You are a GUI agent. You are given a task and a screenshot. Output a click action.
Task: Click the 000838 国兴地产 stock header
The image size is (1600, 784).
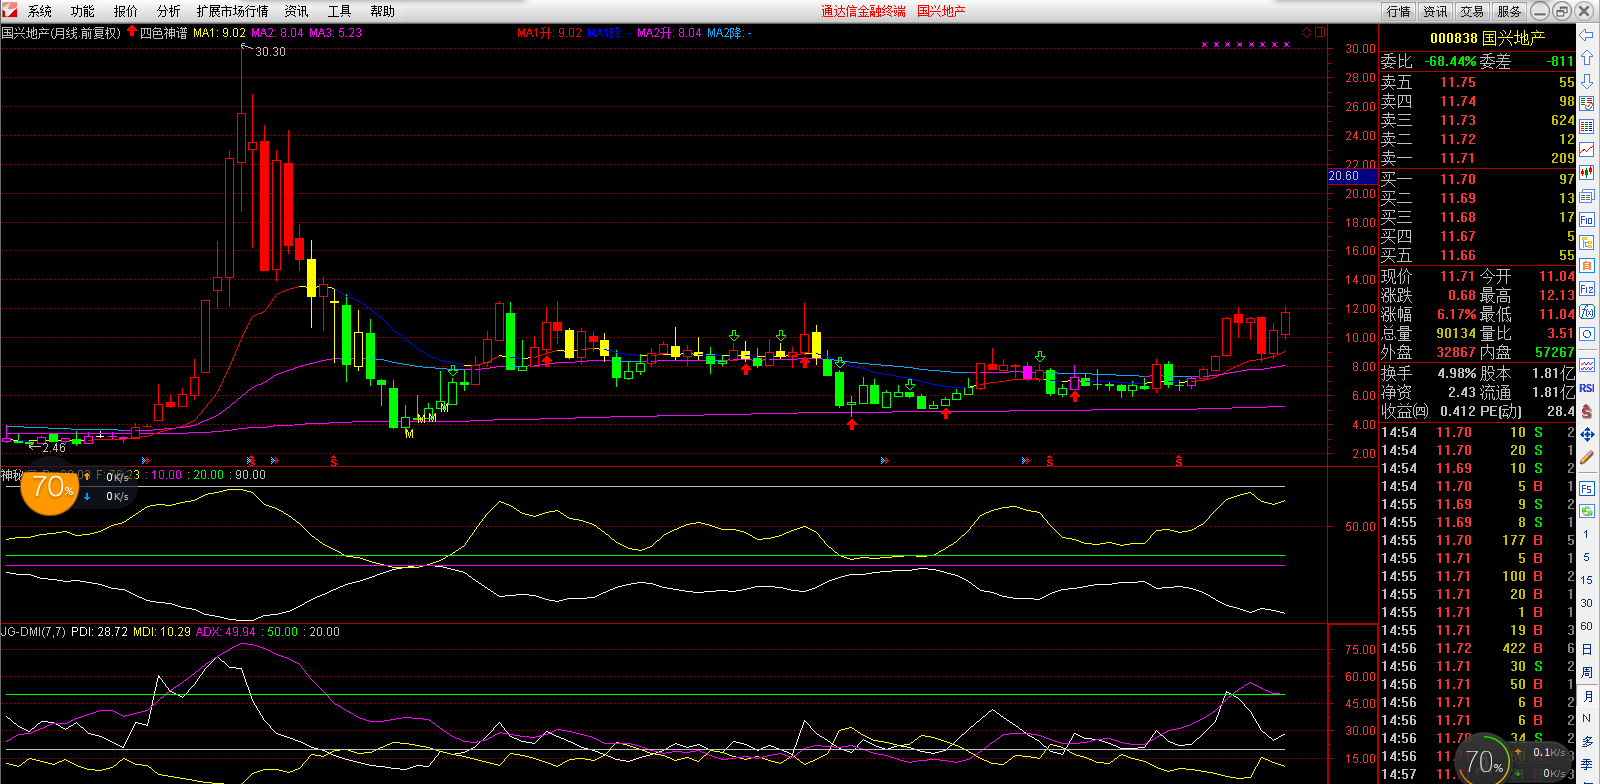coord(1487,38)
